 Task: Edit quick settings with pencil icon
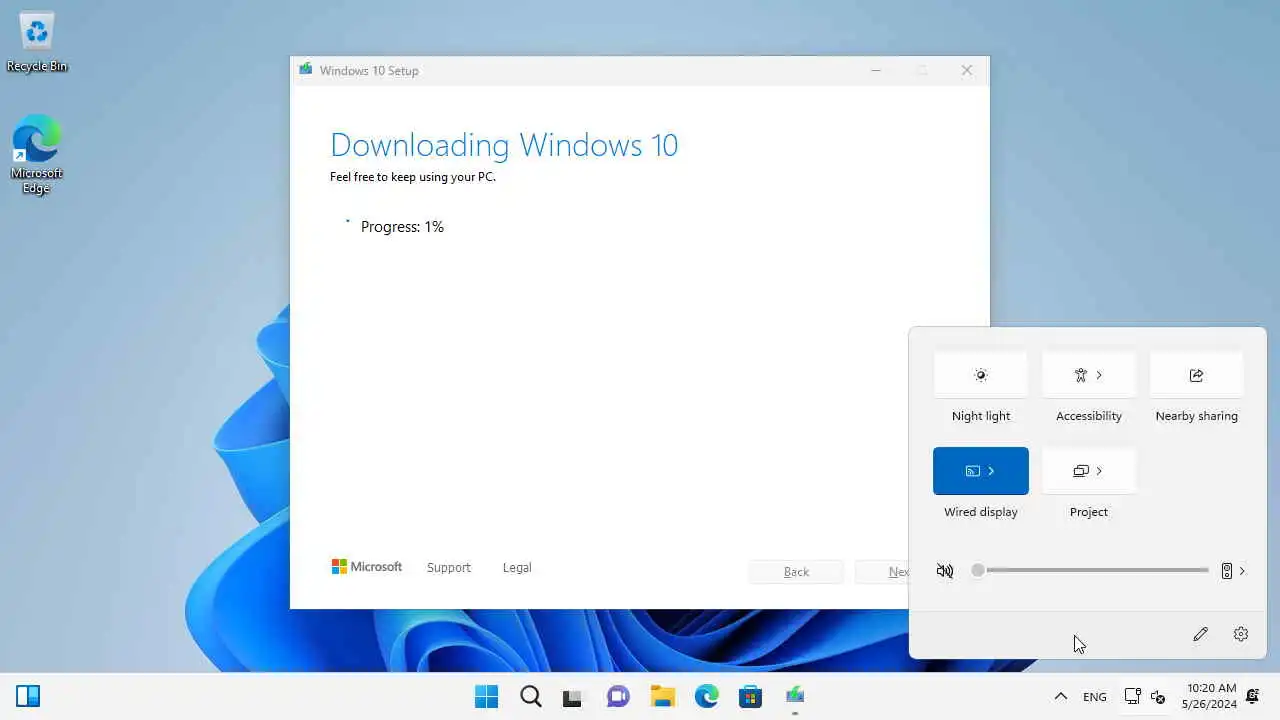(1200, 634)
